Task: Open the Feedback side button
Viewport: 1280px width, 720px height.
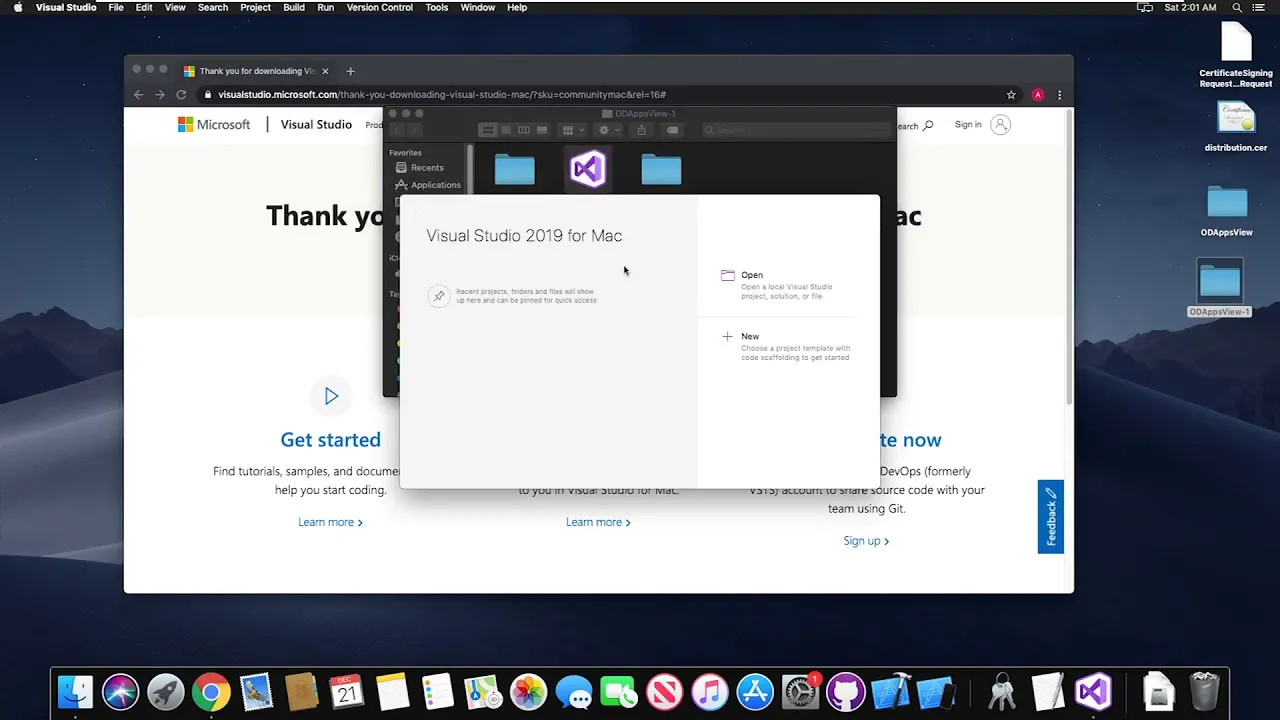Action: (1051, 517)
